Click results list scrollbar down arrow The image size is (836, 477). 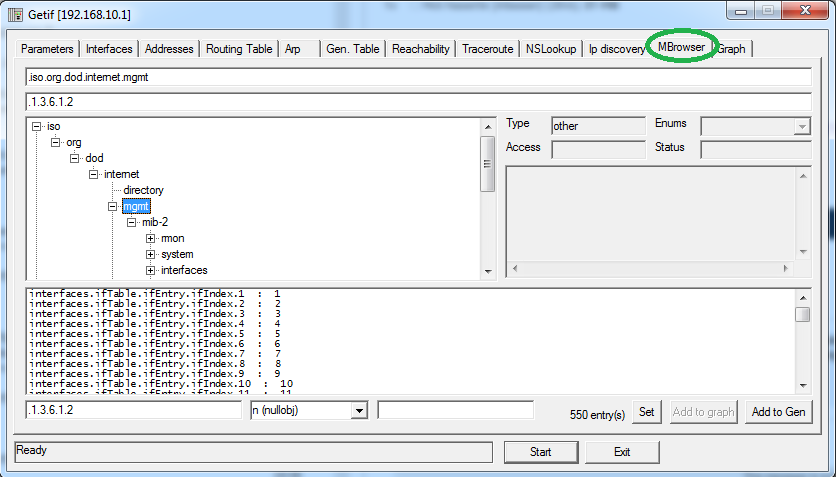coord(803,386)
